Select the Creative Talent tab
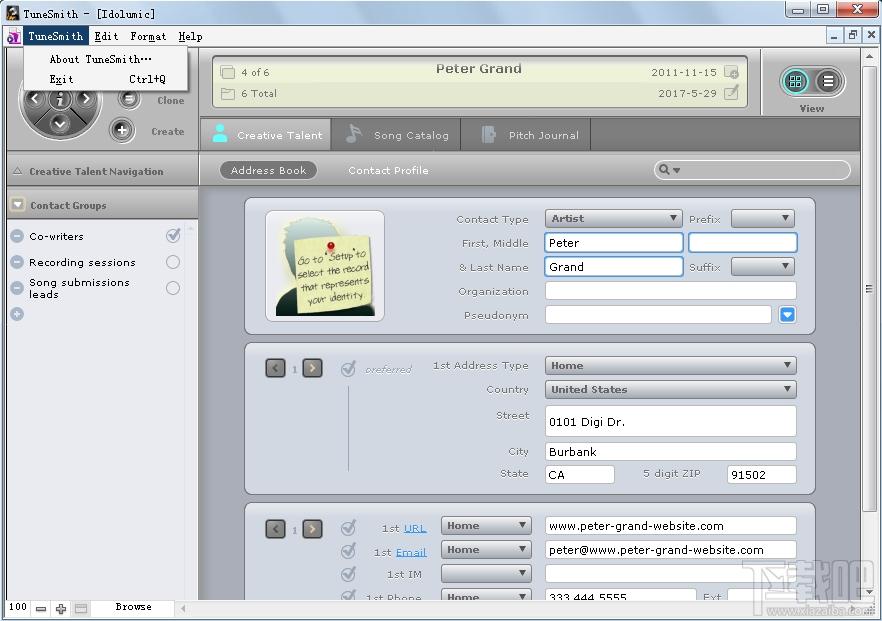882x621 pixels. pyautogui.click(x=266, y=135)
